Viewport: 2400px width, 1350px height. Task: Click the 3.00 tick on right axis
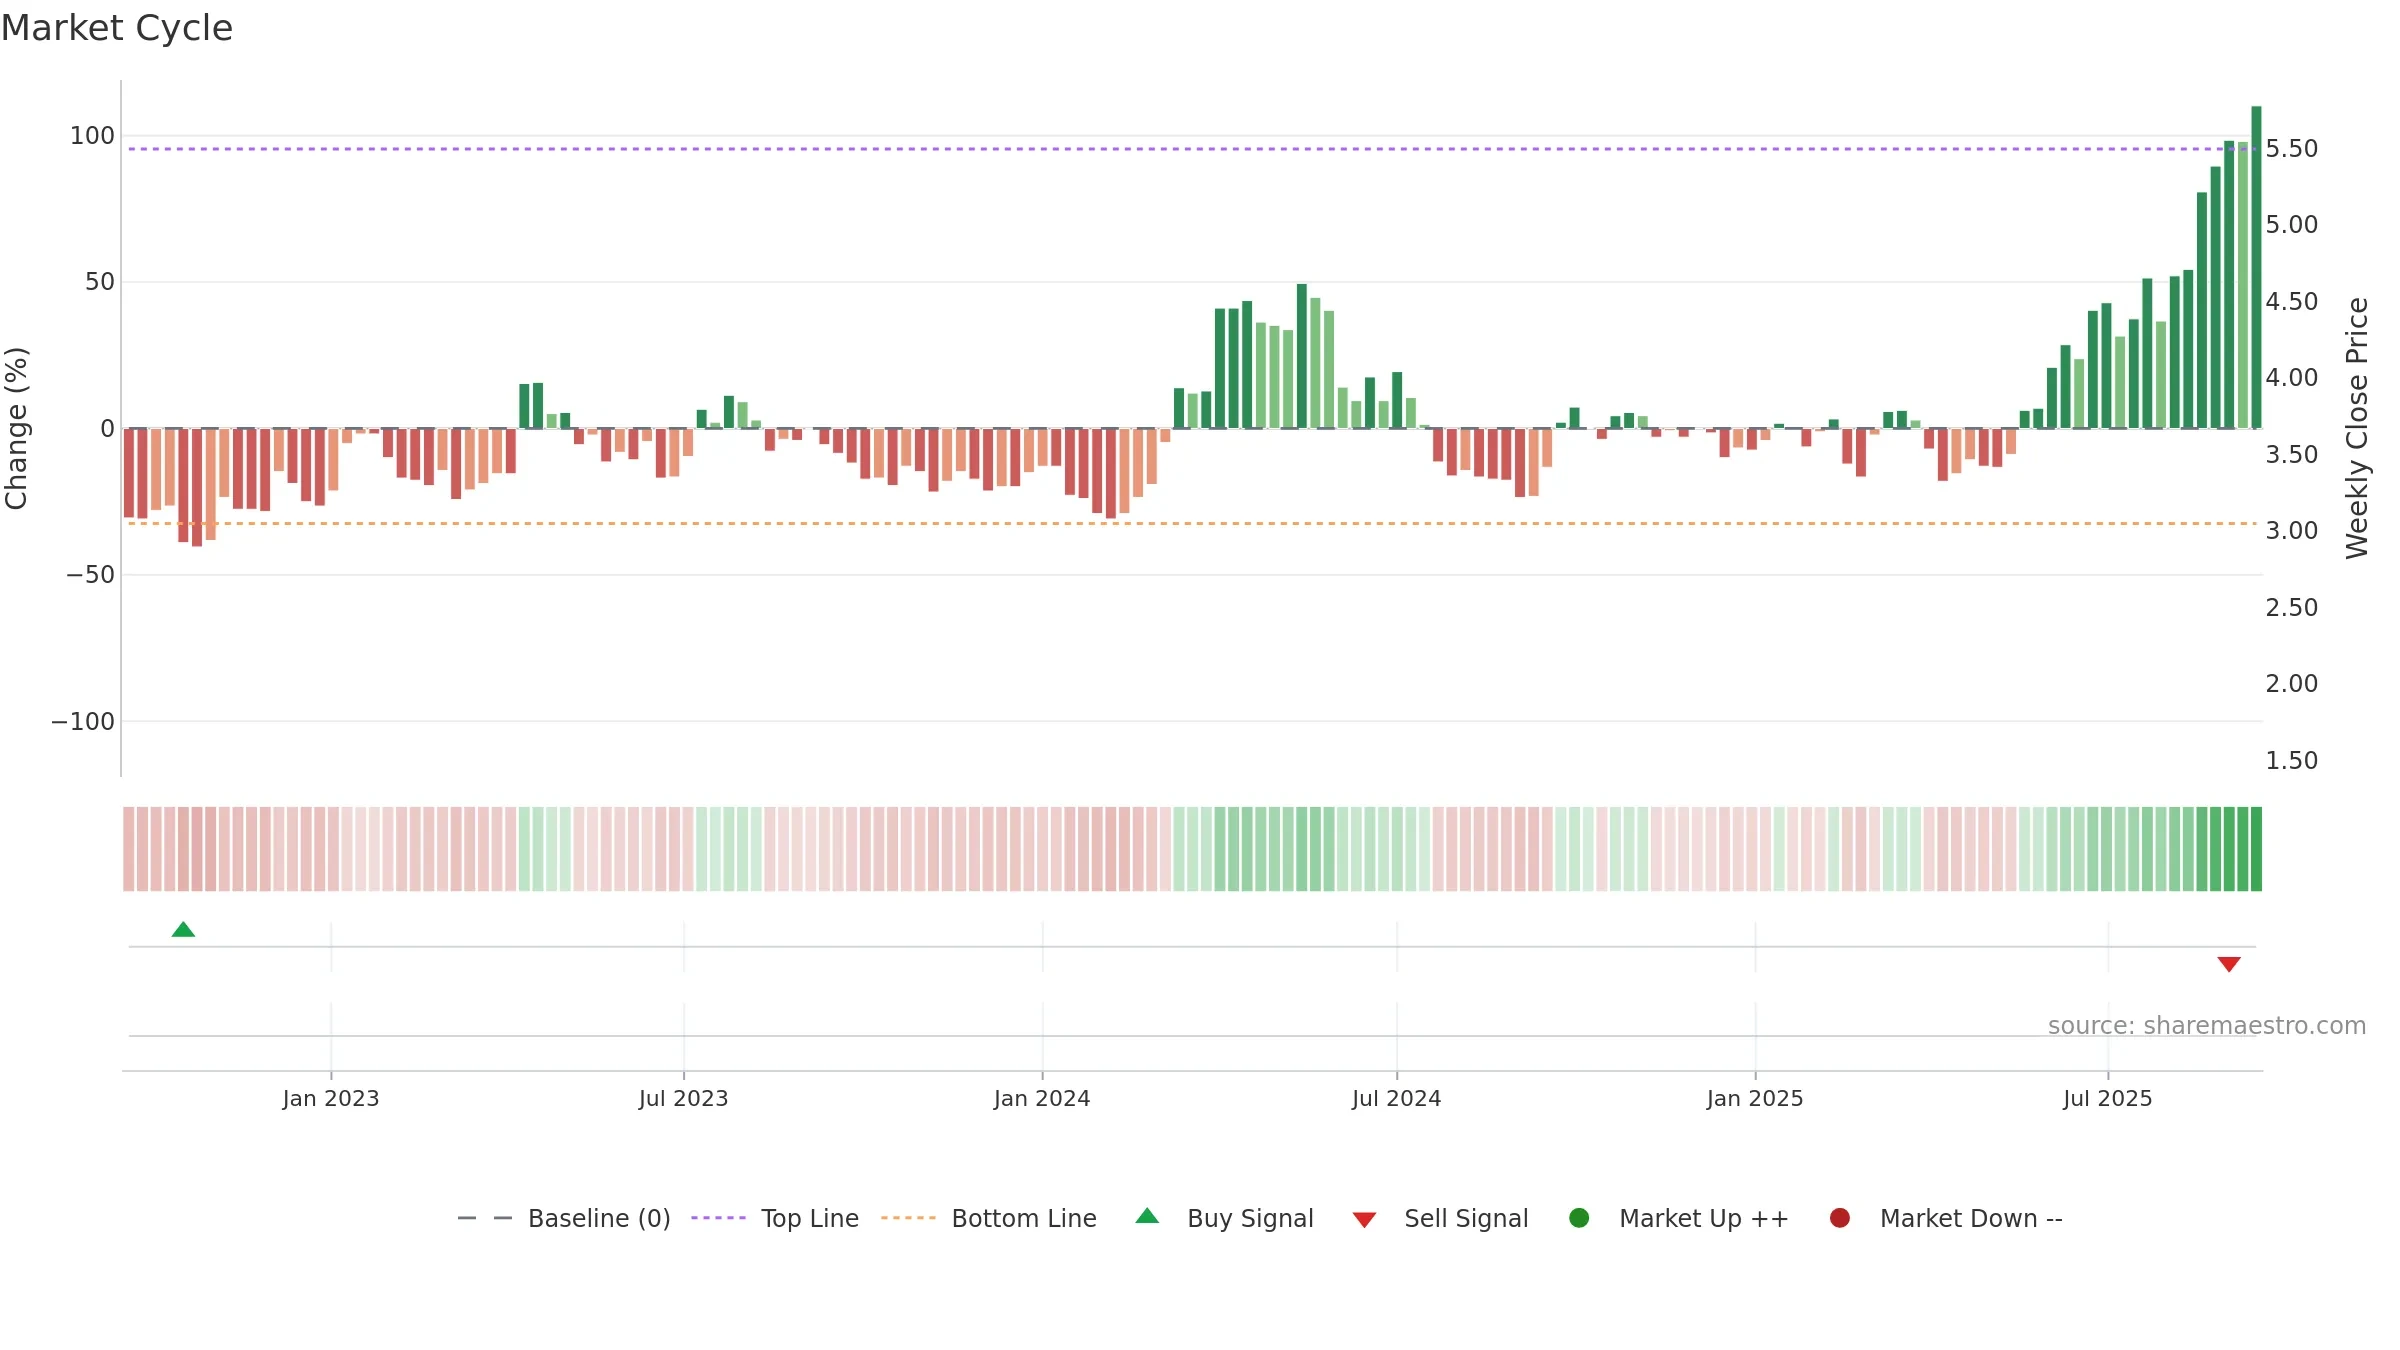tap(2292, 531)
